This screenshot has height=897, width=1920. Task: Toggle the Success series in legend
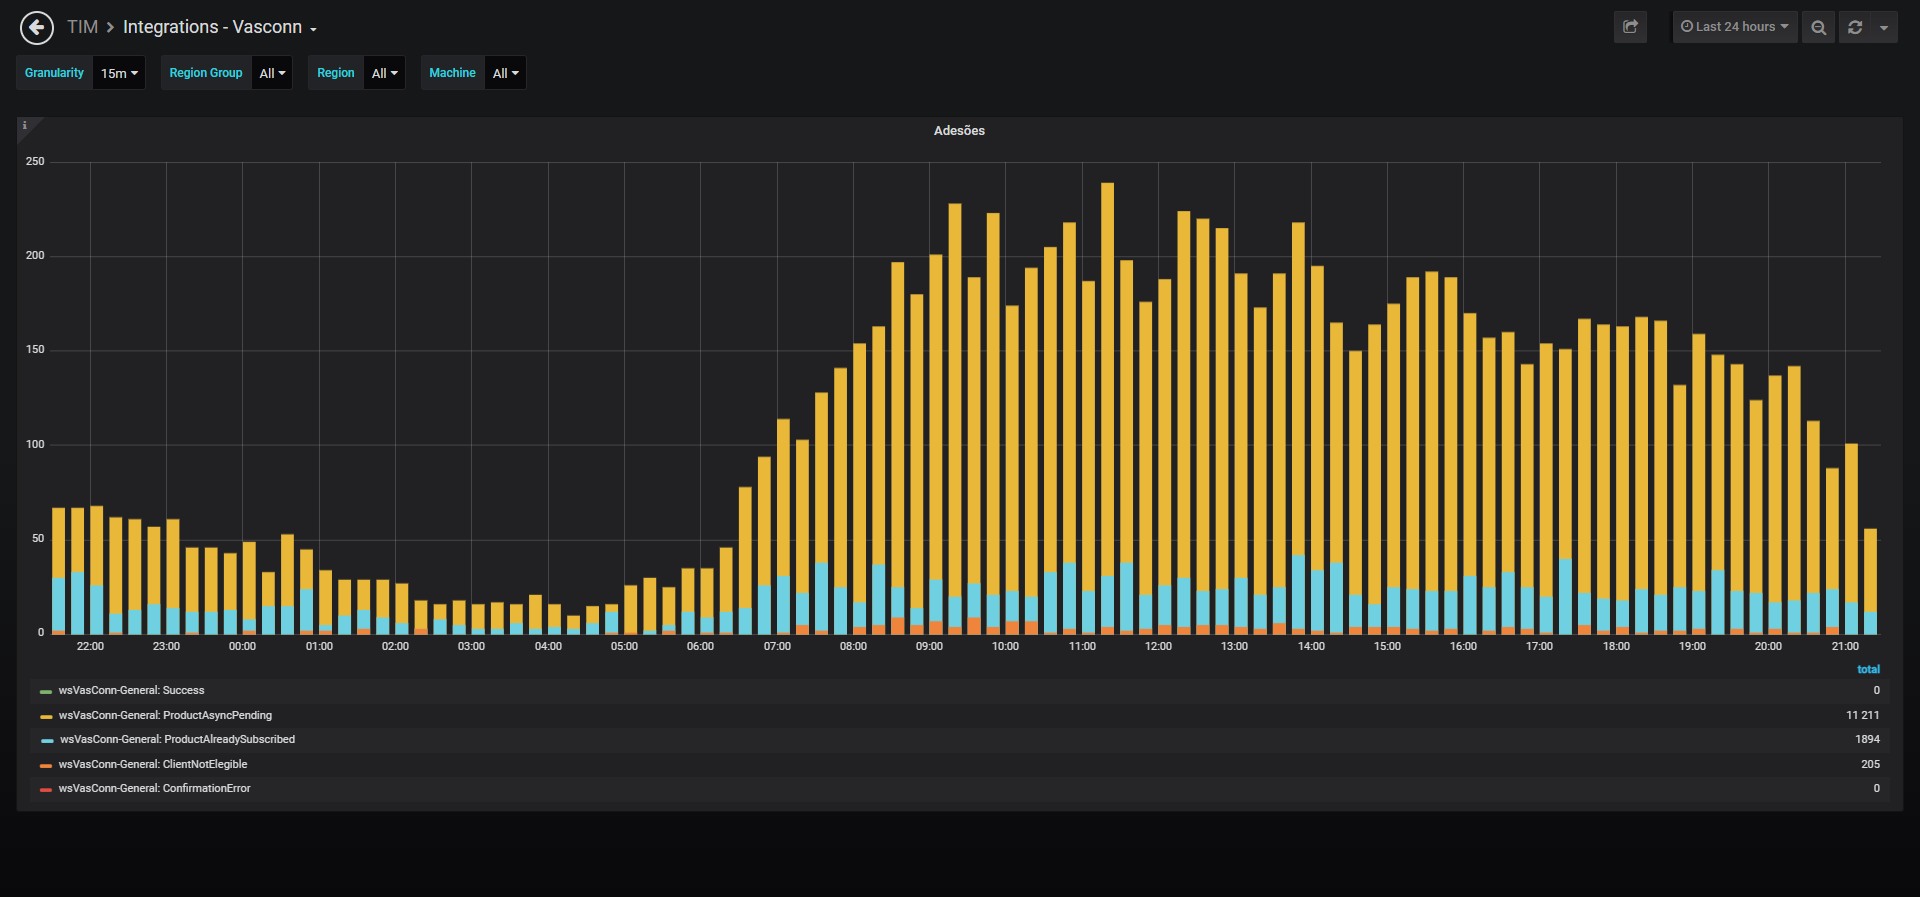pos(131,691)
